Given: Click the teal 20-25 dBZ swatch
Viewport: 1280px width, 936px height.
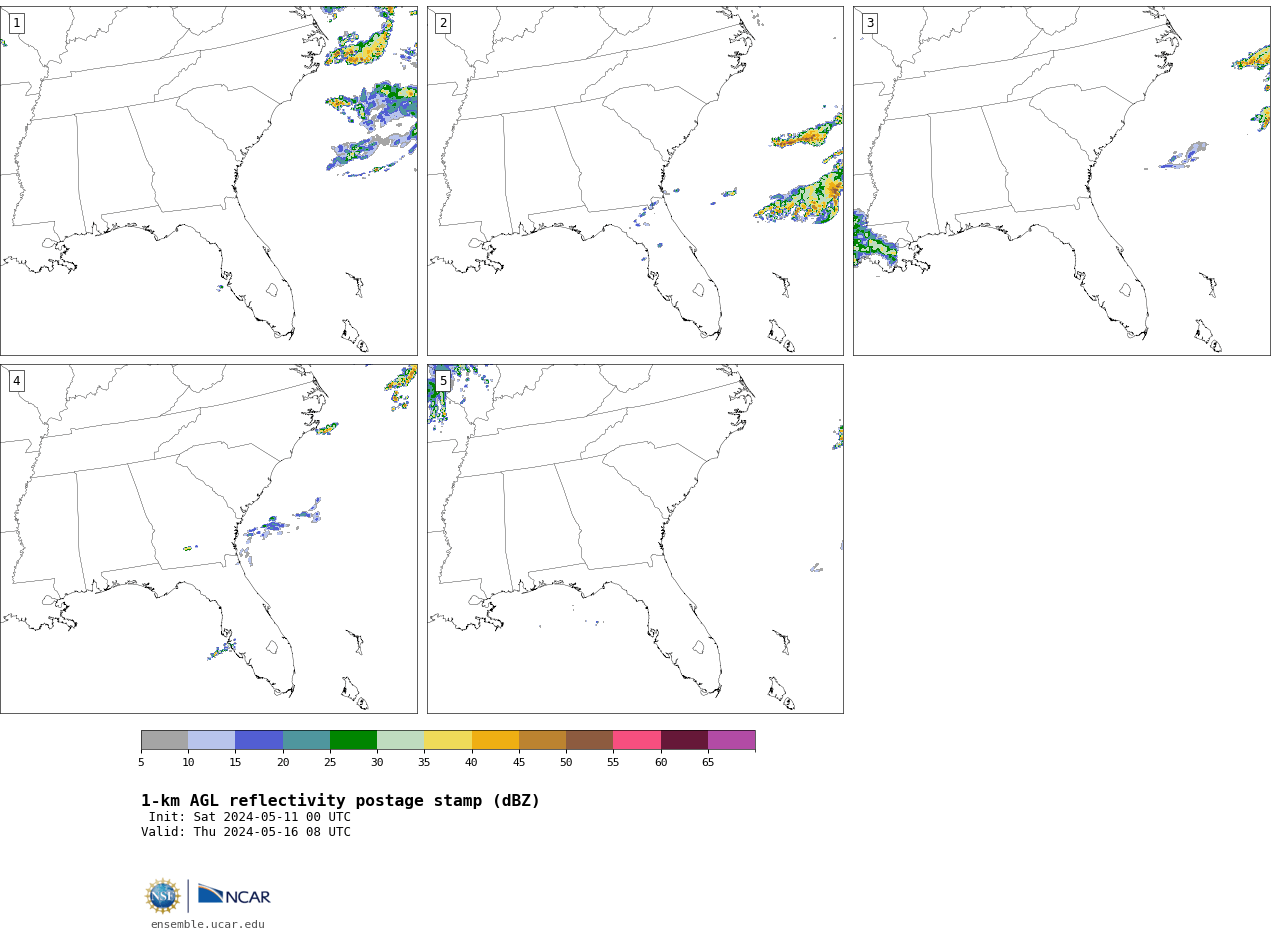Looking at the screenshot, I should pyautogui.click(x=306, y=740).
